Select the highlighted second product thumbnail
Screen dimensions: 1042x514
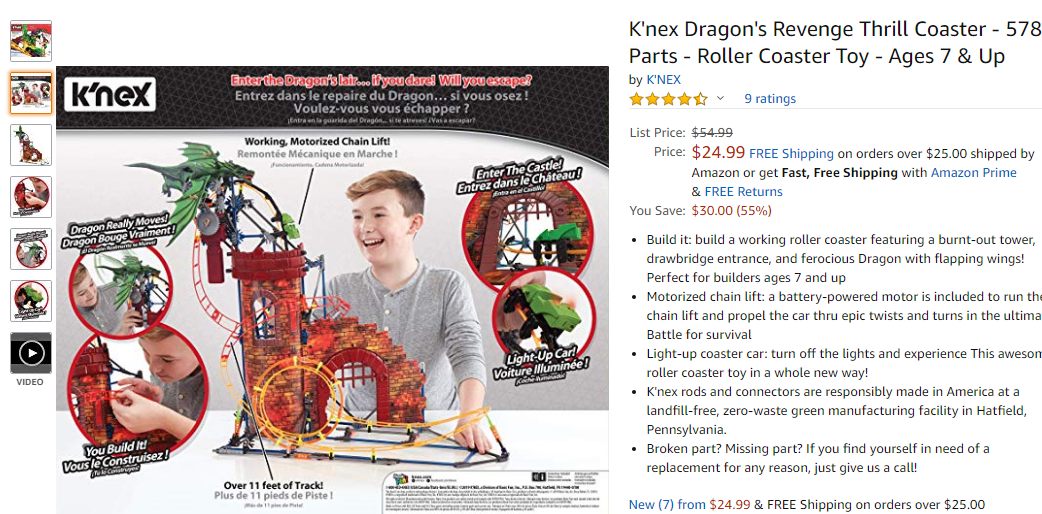click(31, 93)
